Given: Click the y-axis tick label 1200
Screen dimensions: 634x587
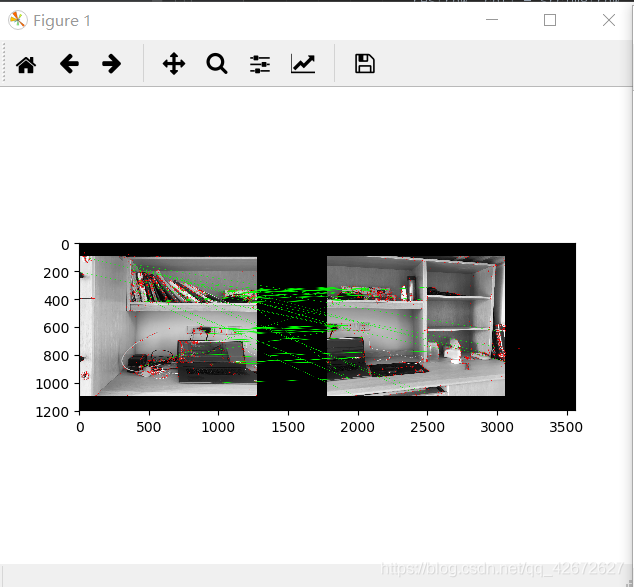Looking at the screenshot, I should [x=52, y=412].
